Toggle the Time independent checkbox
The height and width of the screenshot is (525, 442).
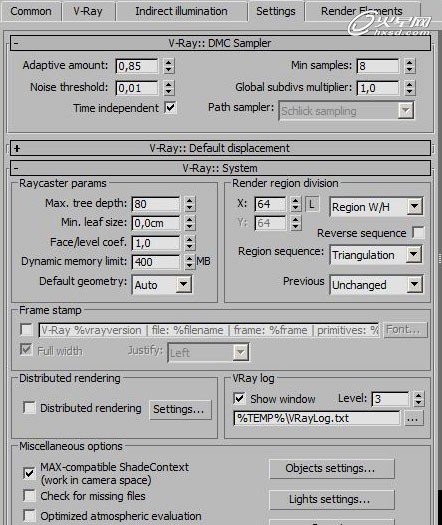point(170,108)
